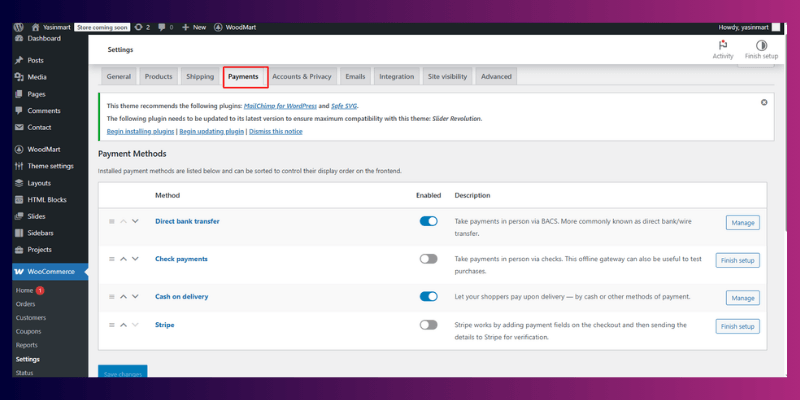Open the WooCommerce sidebar menu

pyautogui.click(x=50, y=271)
